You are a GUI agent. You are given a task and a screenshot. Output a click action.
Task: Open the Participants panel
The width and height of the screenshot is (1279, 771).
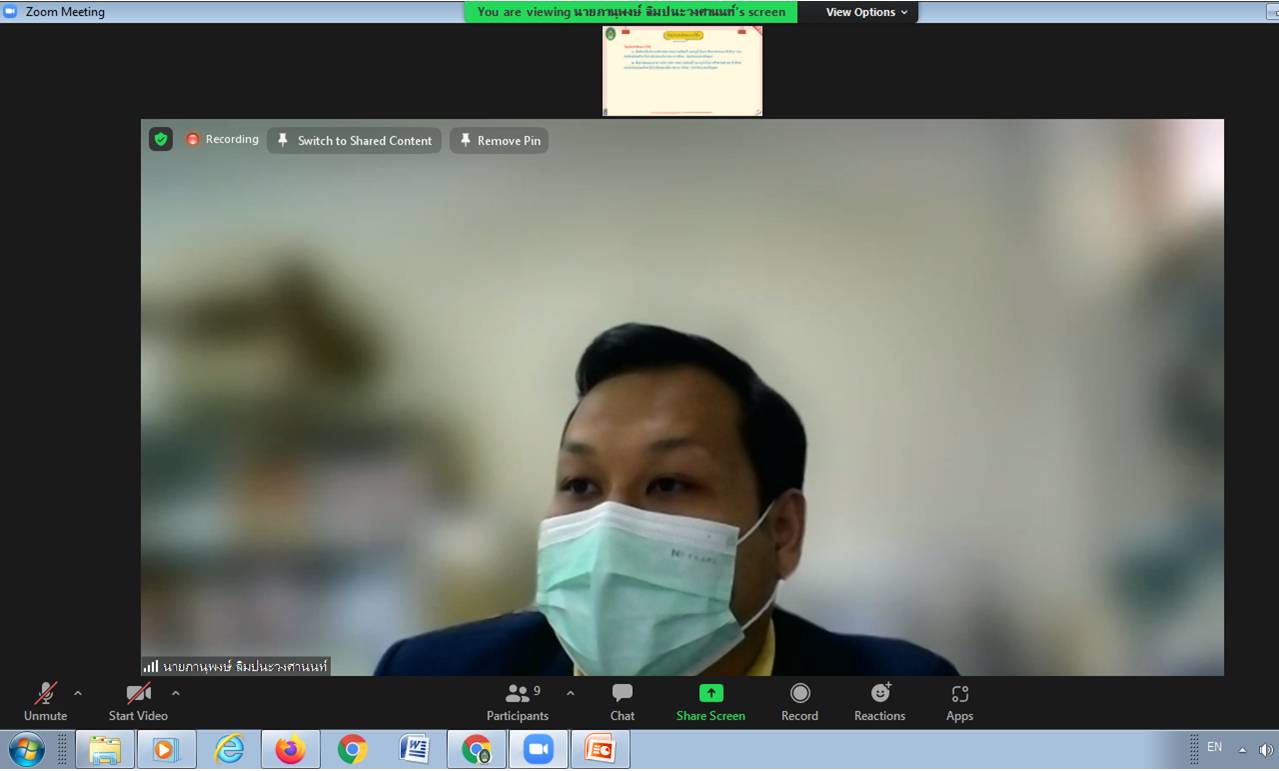pyautogui.click(x=517, y=702)
